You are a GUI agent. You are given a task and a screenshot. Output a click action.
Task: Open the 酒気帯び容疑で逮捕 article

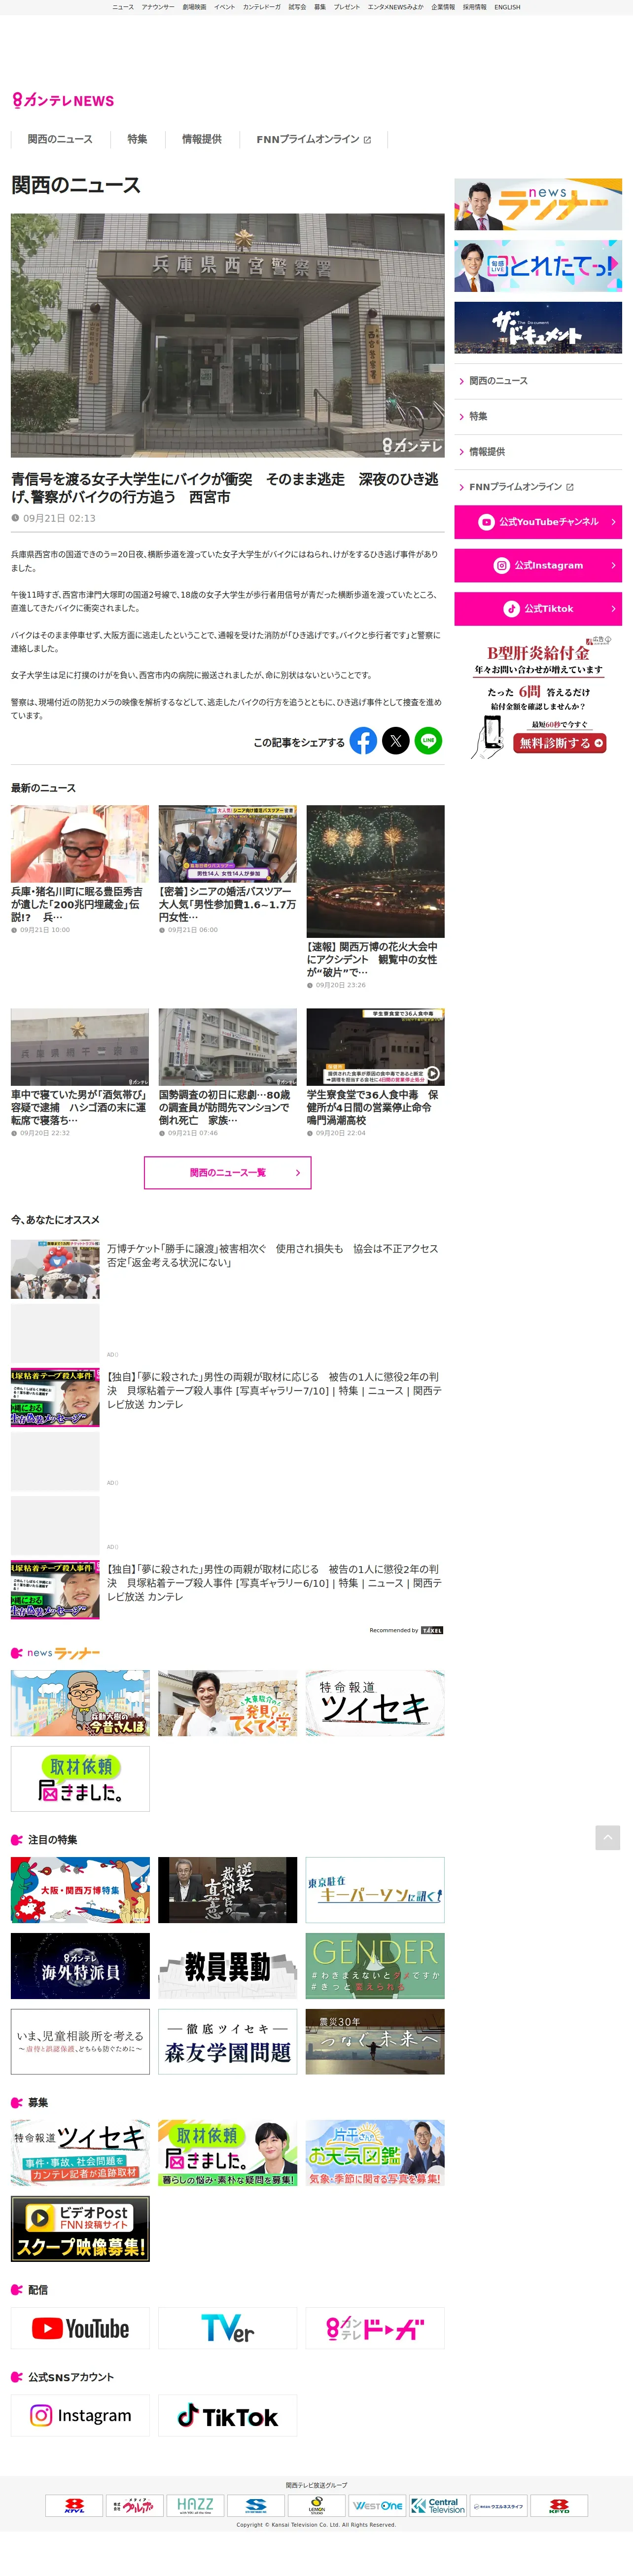coord(80,1073)
